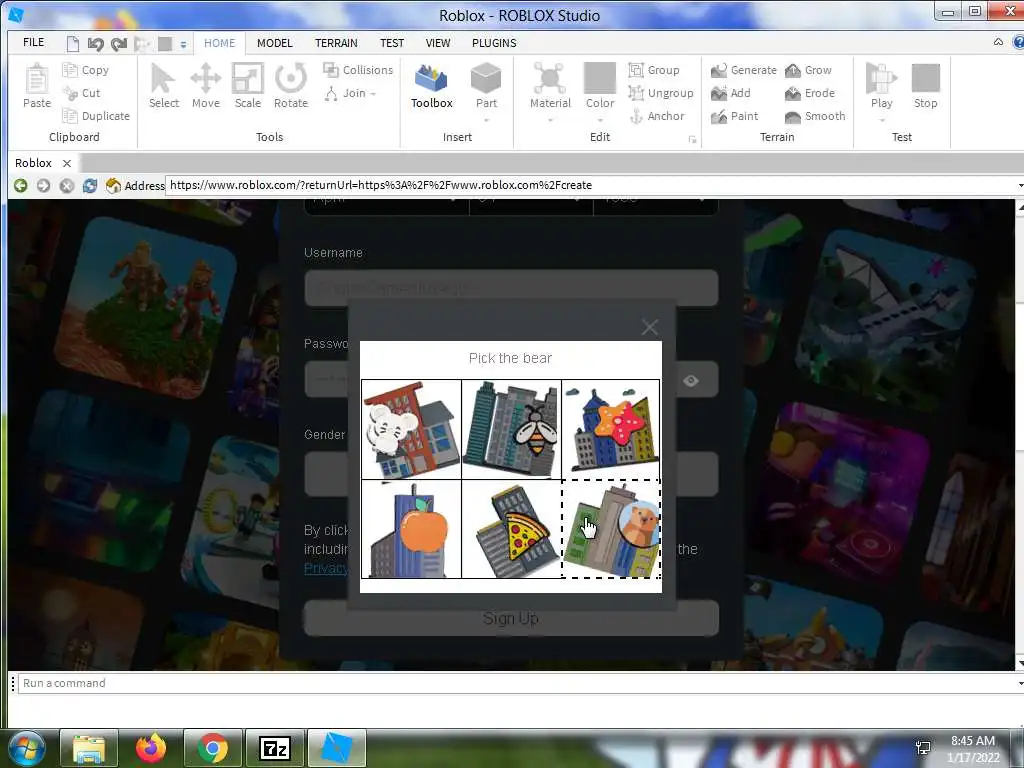The image size is (1024, 768).
Task: Expand the Part dropdown arrow
Action: (x=486, y=120)
